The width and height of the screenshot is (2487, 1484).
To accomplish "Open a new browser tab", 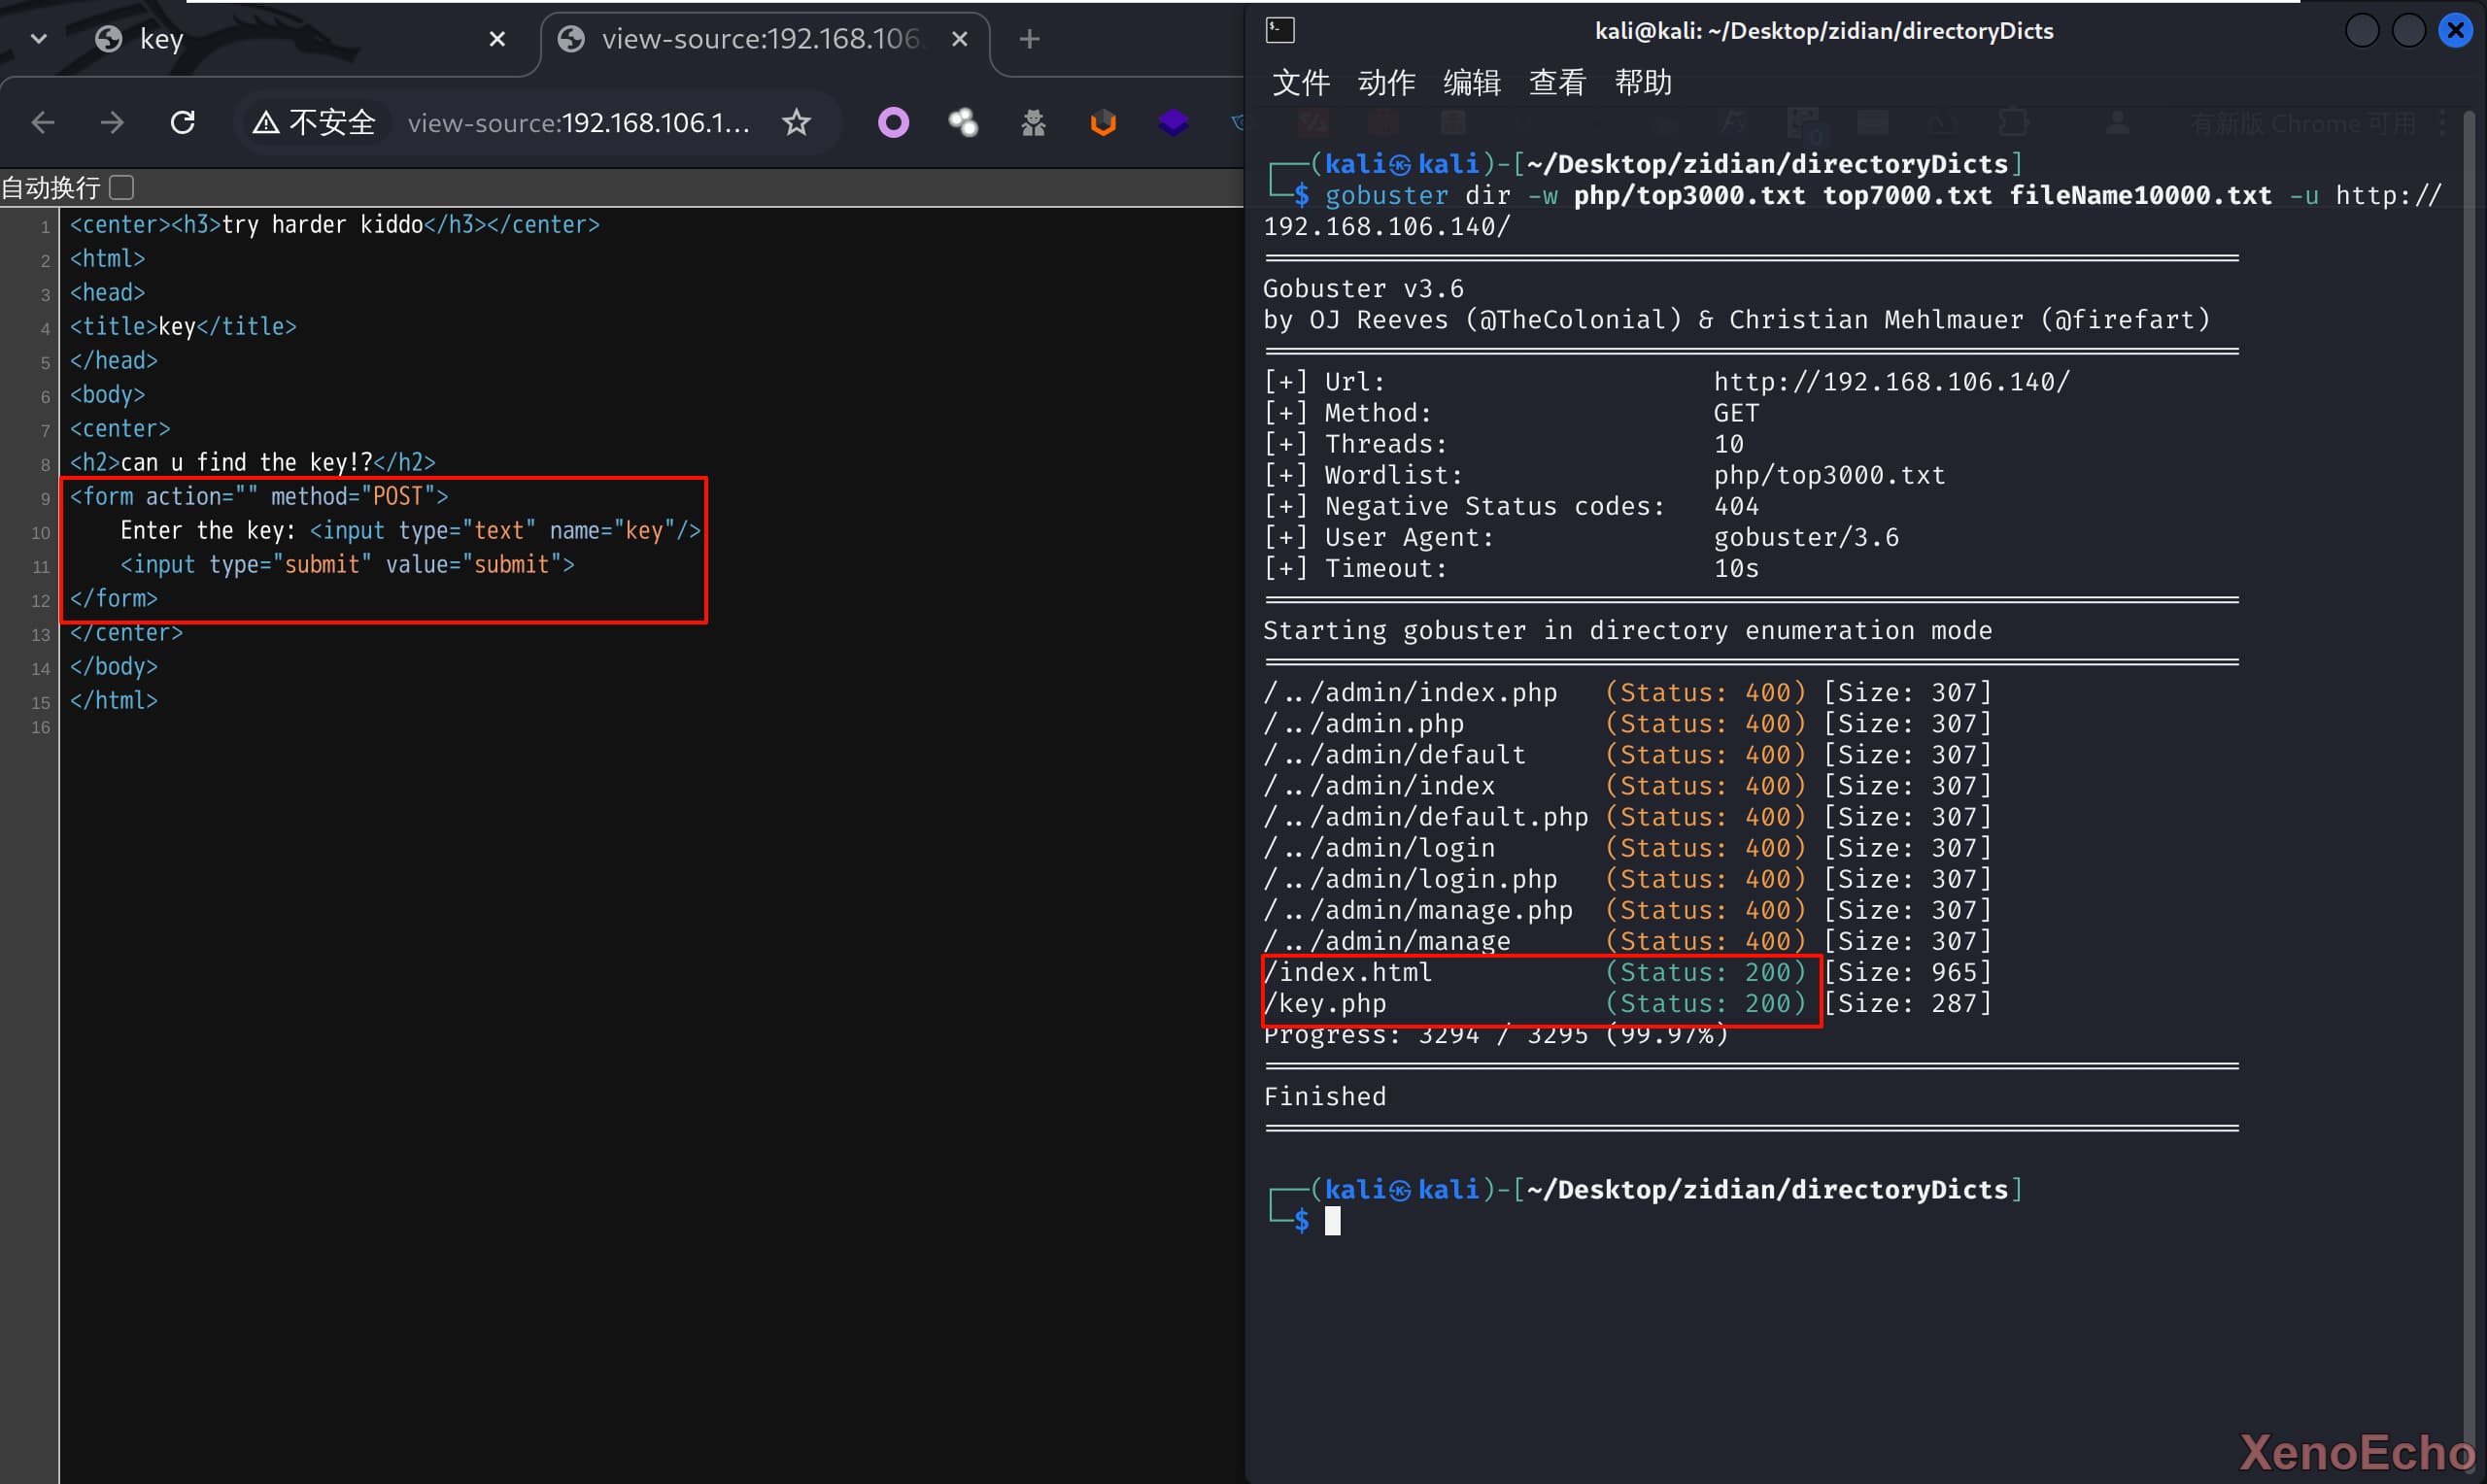I will (1029, 39).
